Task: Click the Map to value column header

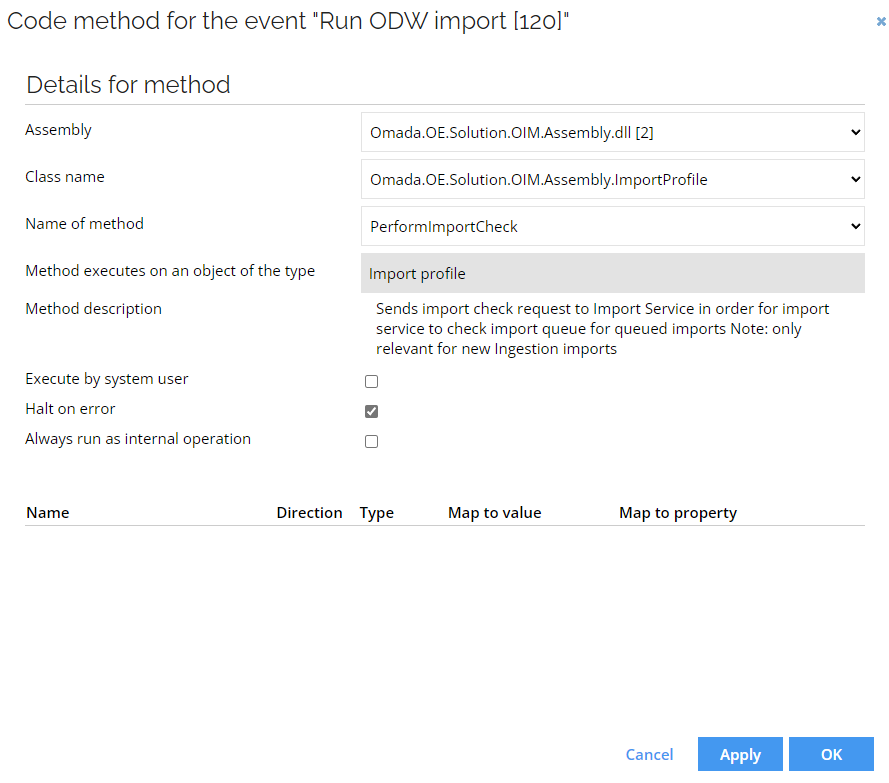Action: (494, 513)
